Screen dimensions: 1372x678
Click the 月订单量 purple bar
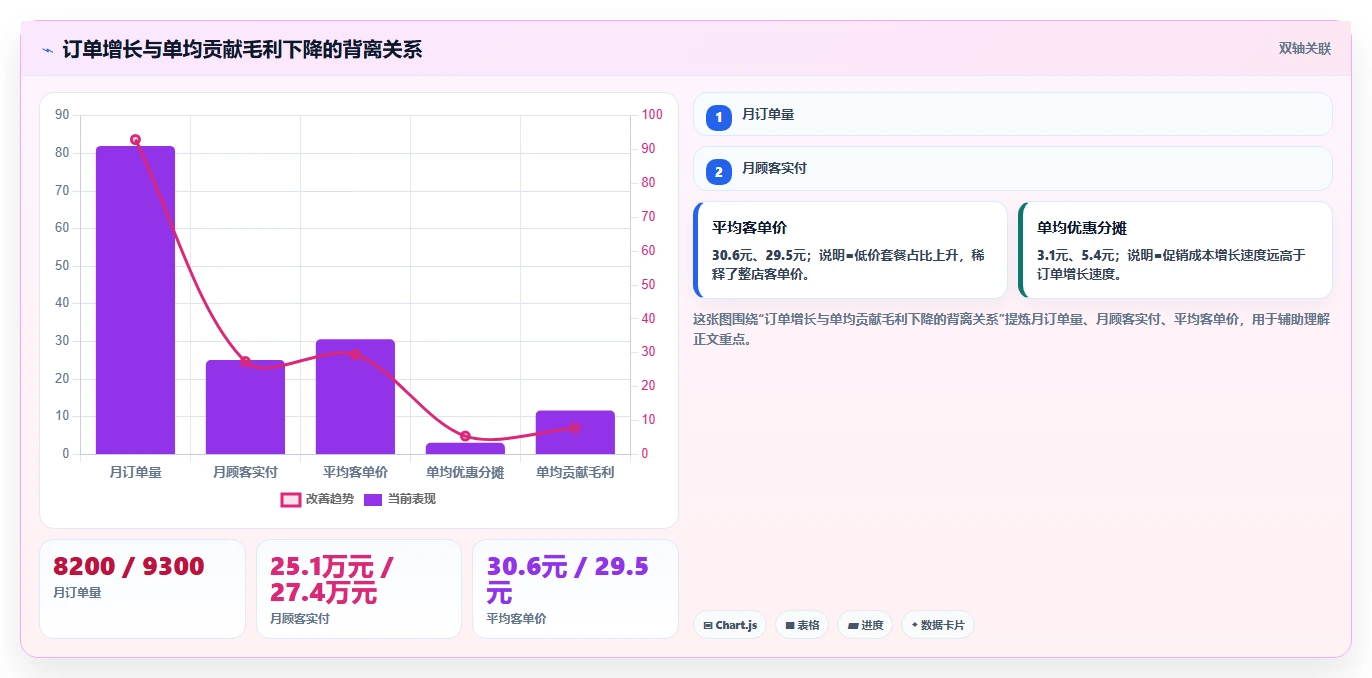click(135, 300)
